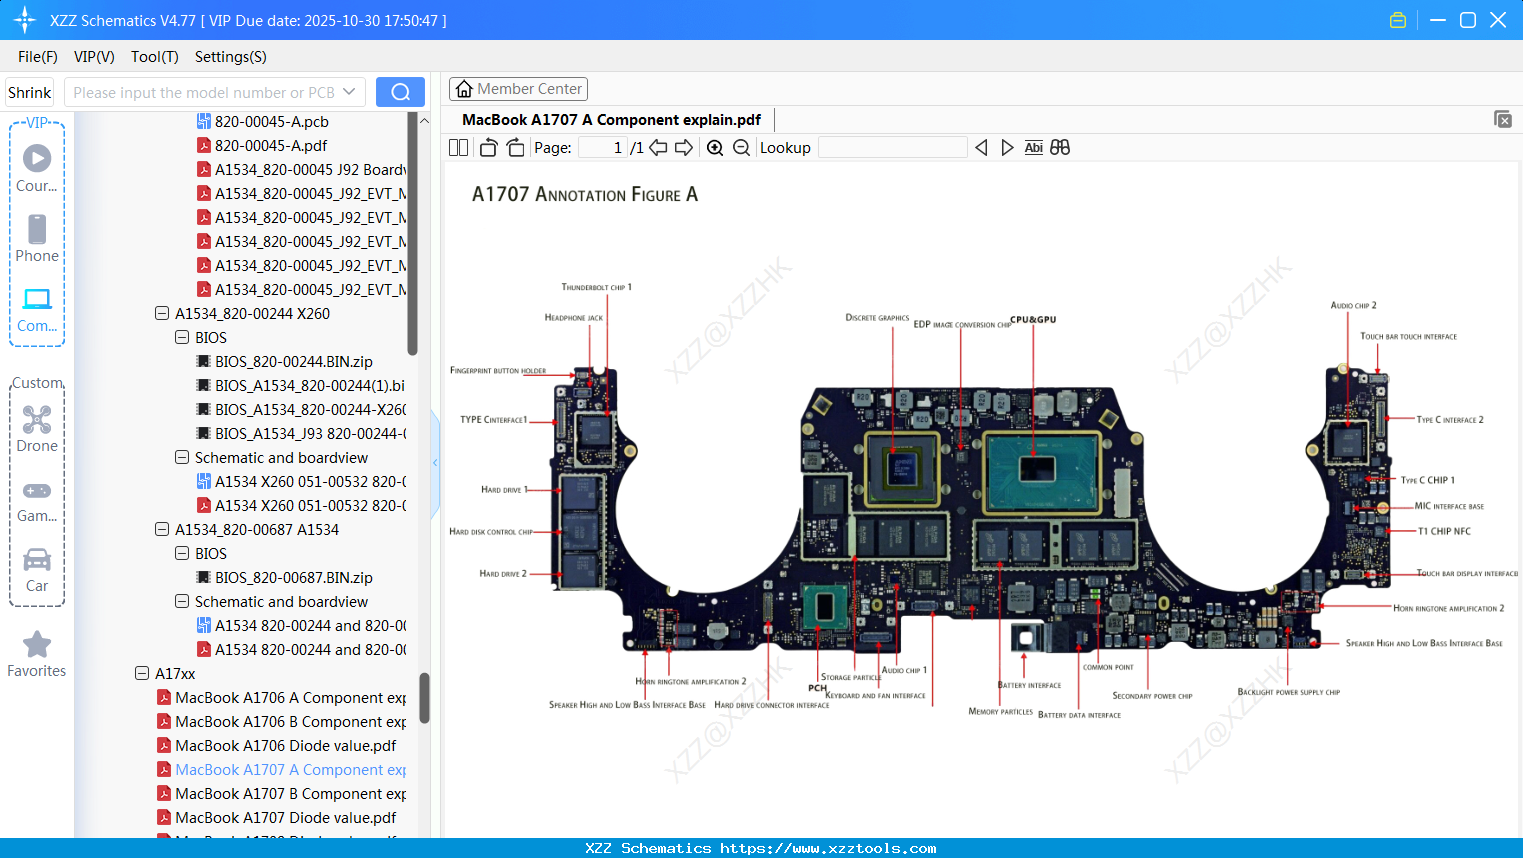Open the Settings(S) menu
This screenshot has width=1523, height=858.
point(230,57)
